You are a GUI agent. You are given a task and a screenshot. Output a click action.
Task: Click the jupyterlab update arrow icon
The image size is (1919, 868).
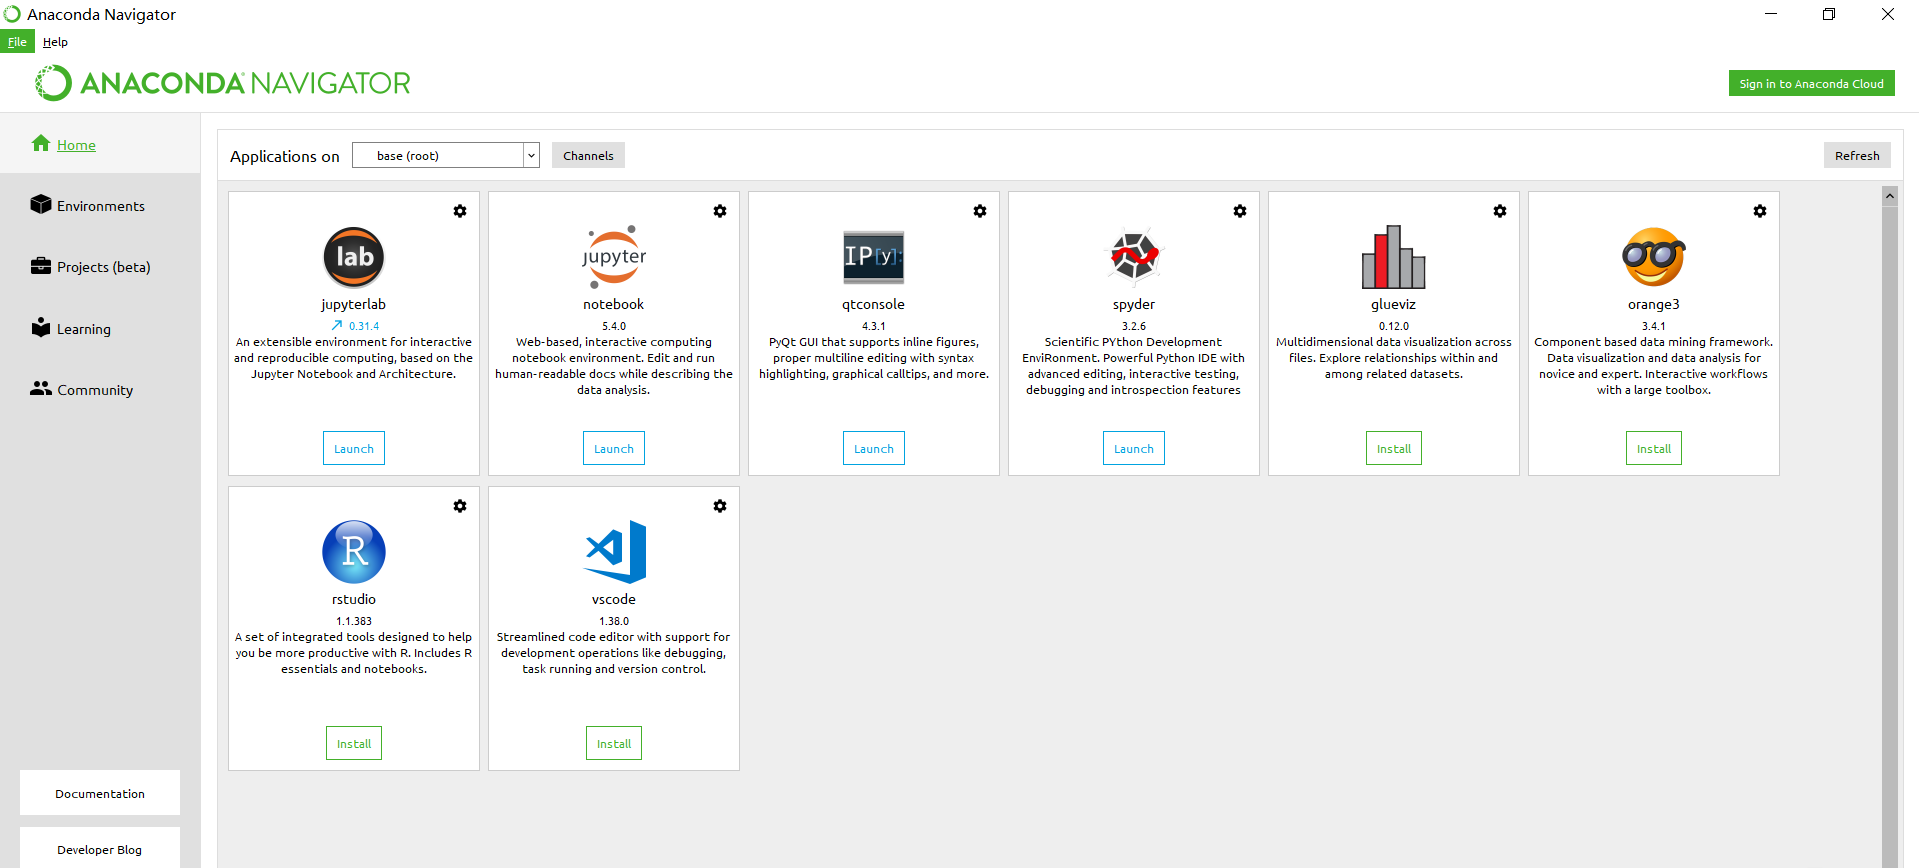click(337, 325)
